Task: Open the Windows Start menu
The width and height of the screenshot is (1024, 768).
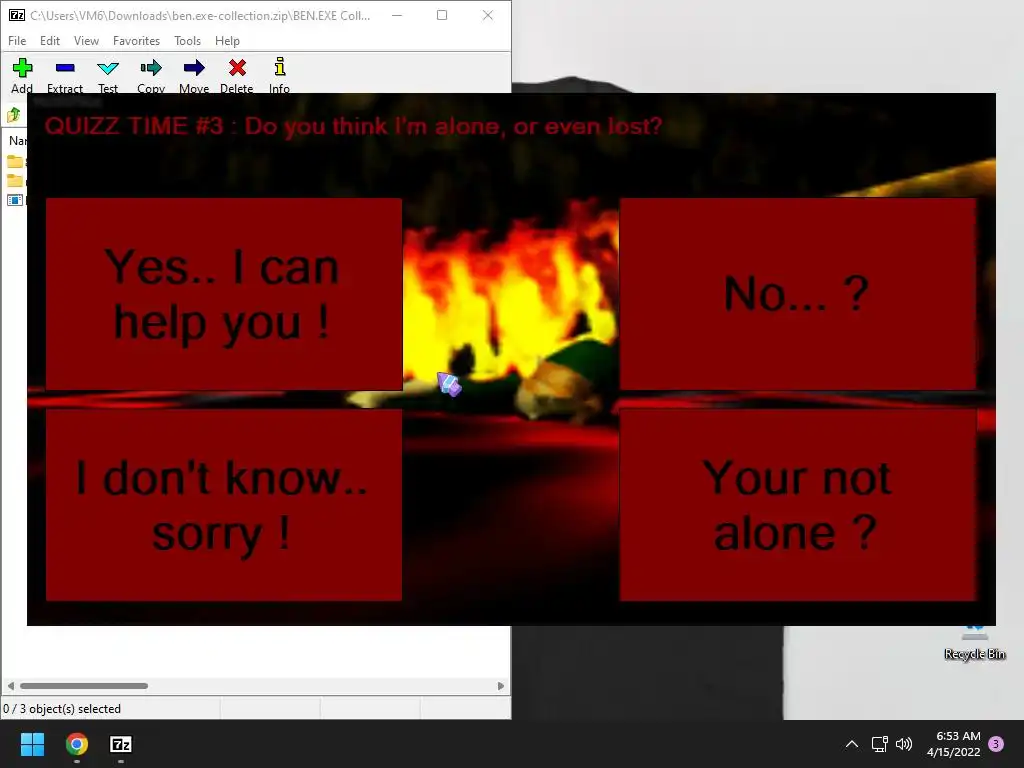Action: (x=32, y=744)
